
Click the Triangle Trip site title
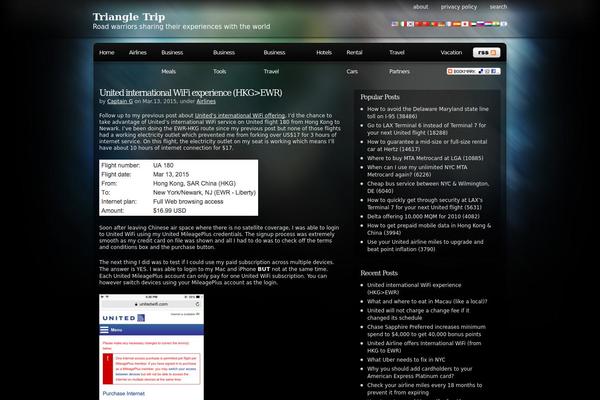[129, 17]
